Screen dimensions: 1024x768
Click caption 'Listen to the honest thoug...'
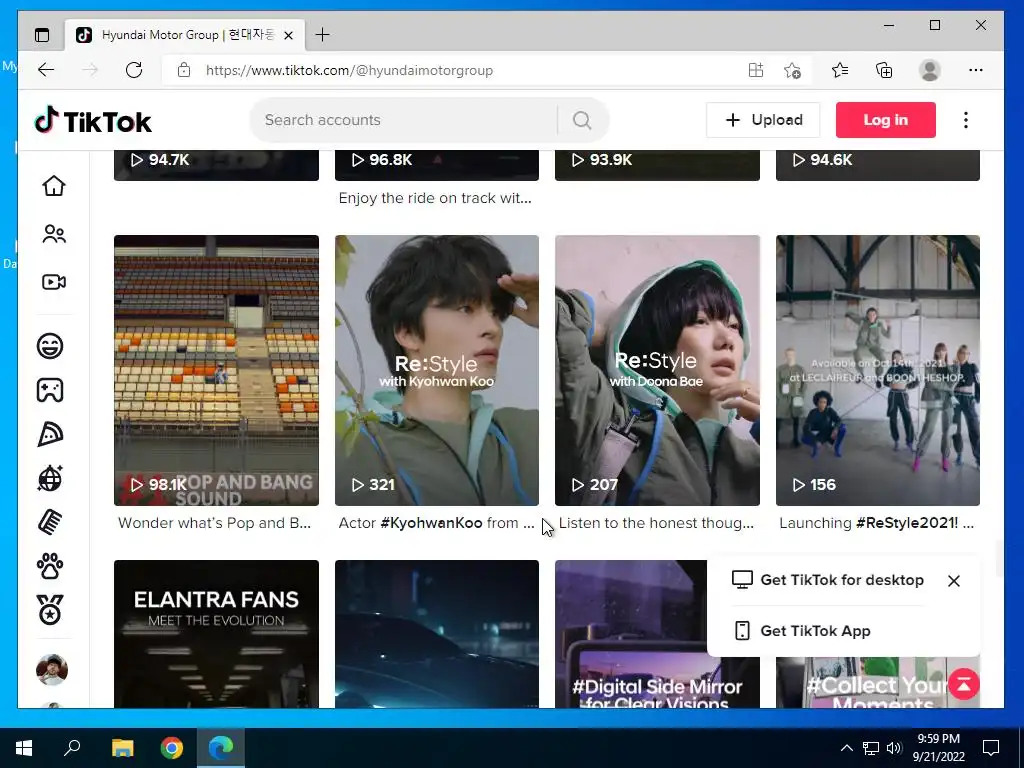click(x=656, y=523)
